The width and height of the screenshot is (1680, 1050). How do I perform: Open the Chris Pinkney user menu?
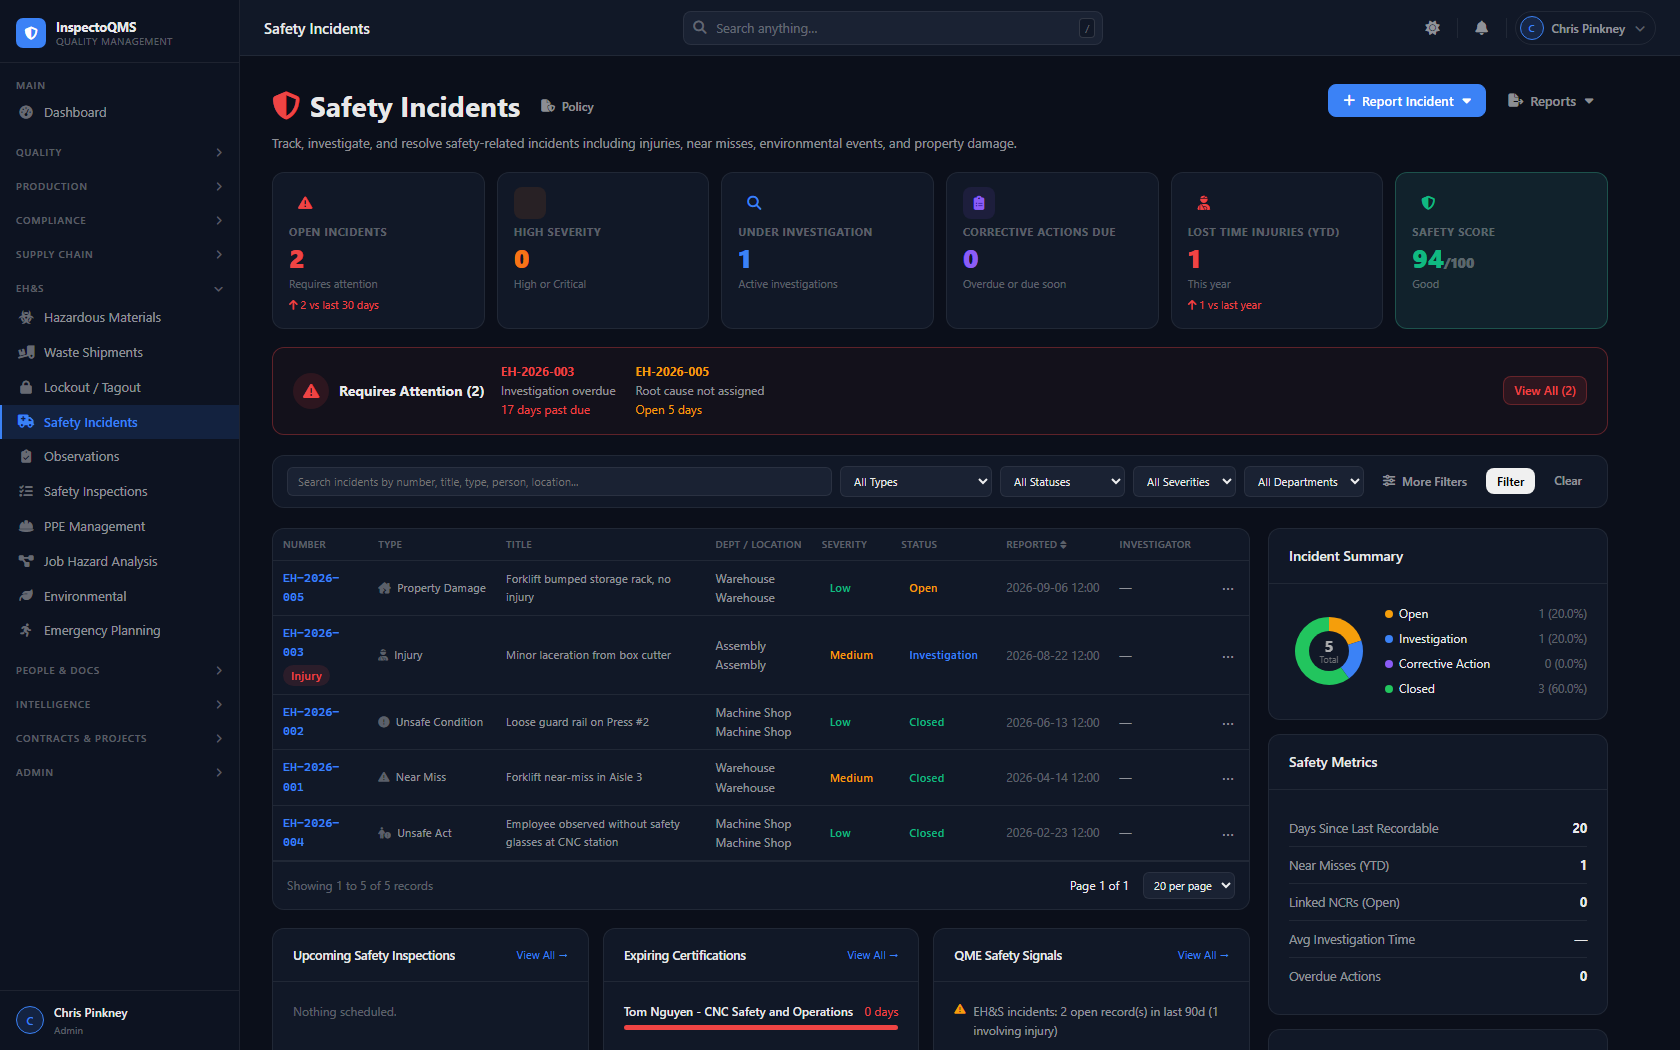pos(1586,28)
